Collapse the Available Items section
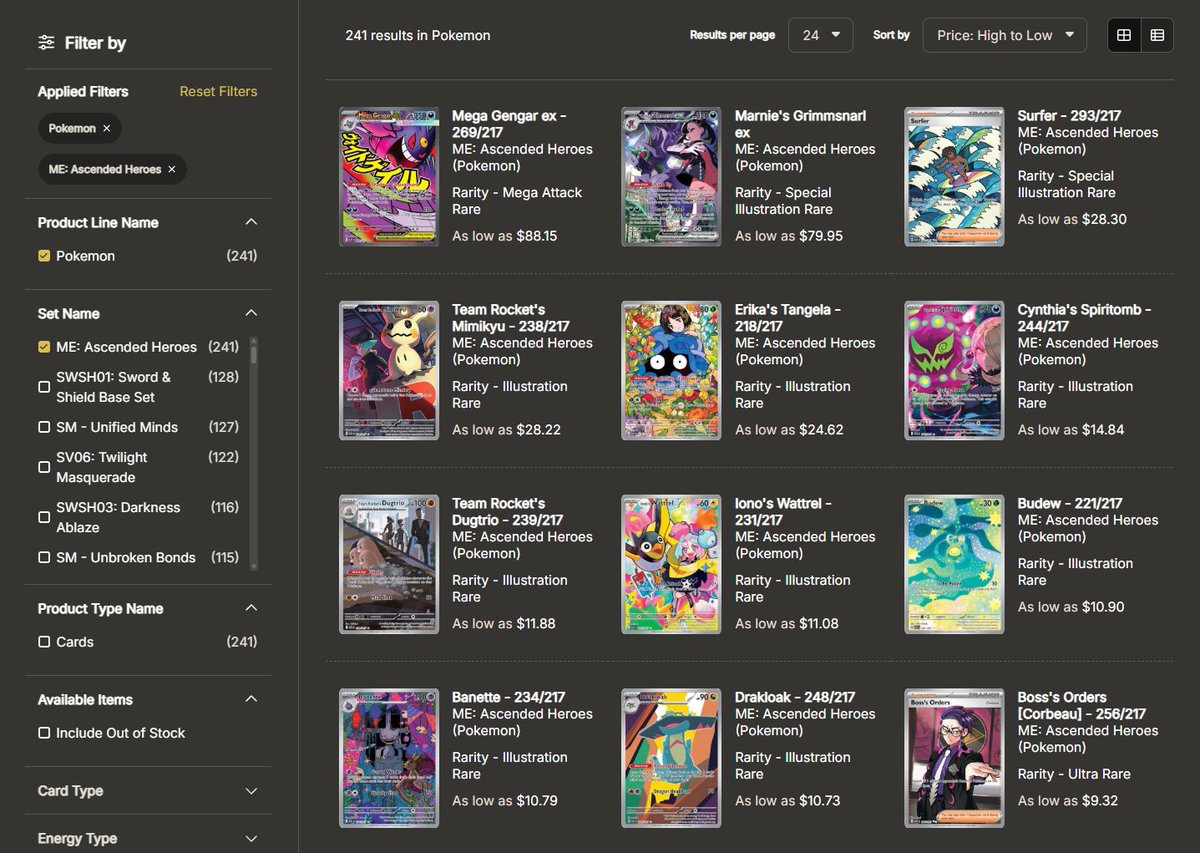 (x=251, y=699)
